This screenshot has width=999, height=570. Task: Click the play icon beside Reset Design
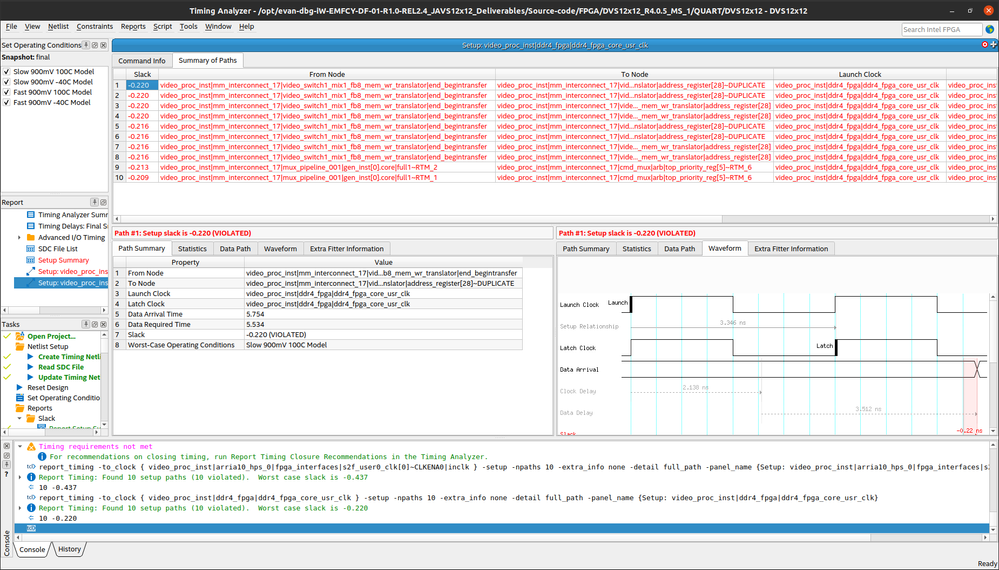[20, 388]
